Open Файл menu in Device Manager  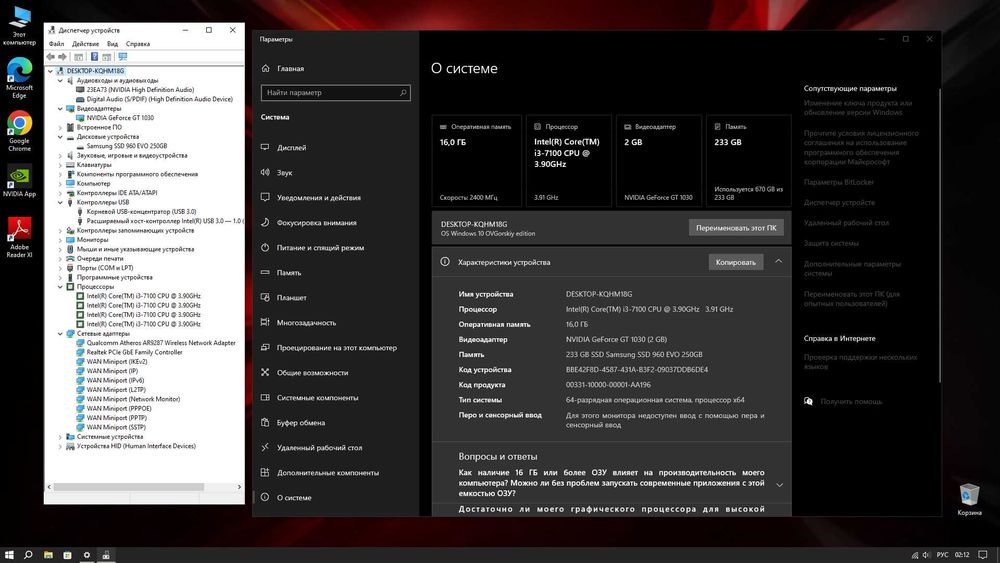point(56,44)
